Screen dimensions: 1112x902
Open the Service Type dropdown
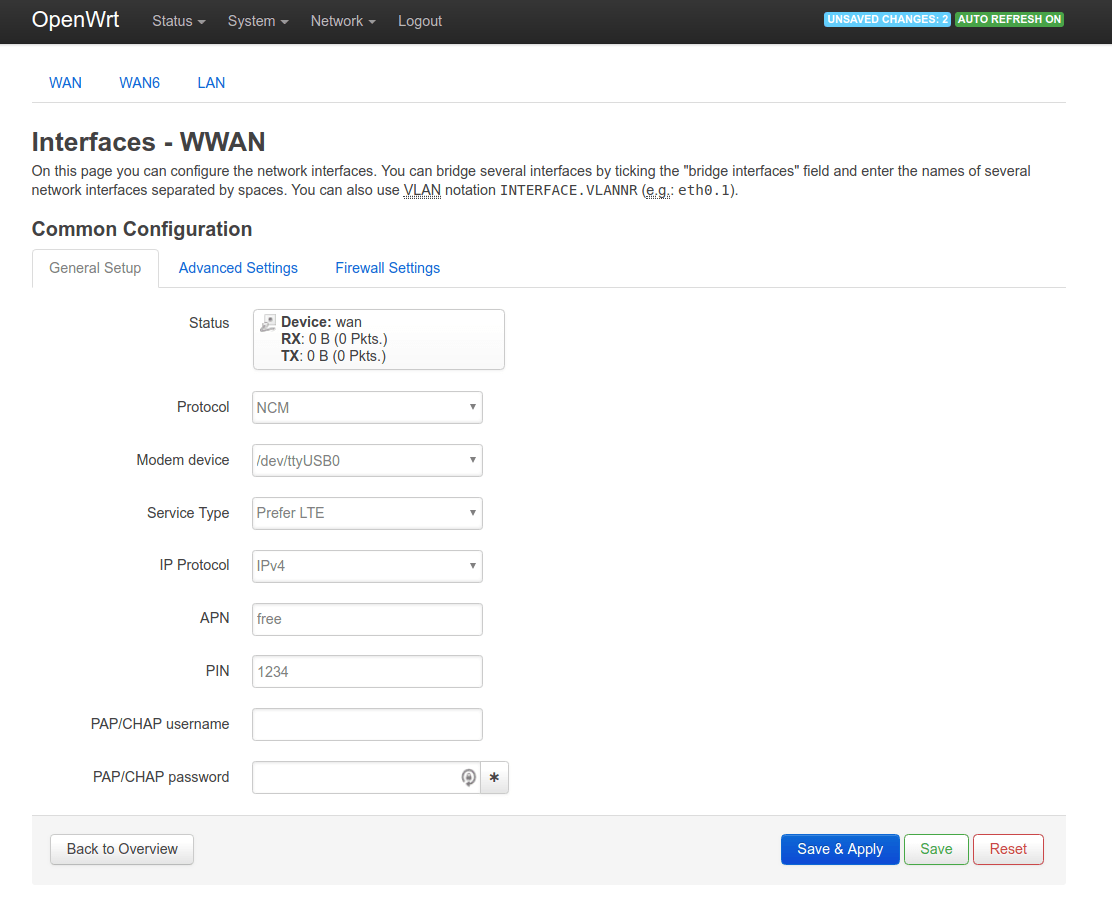click(x=367, y=513)
